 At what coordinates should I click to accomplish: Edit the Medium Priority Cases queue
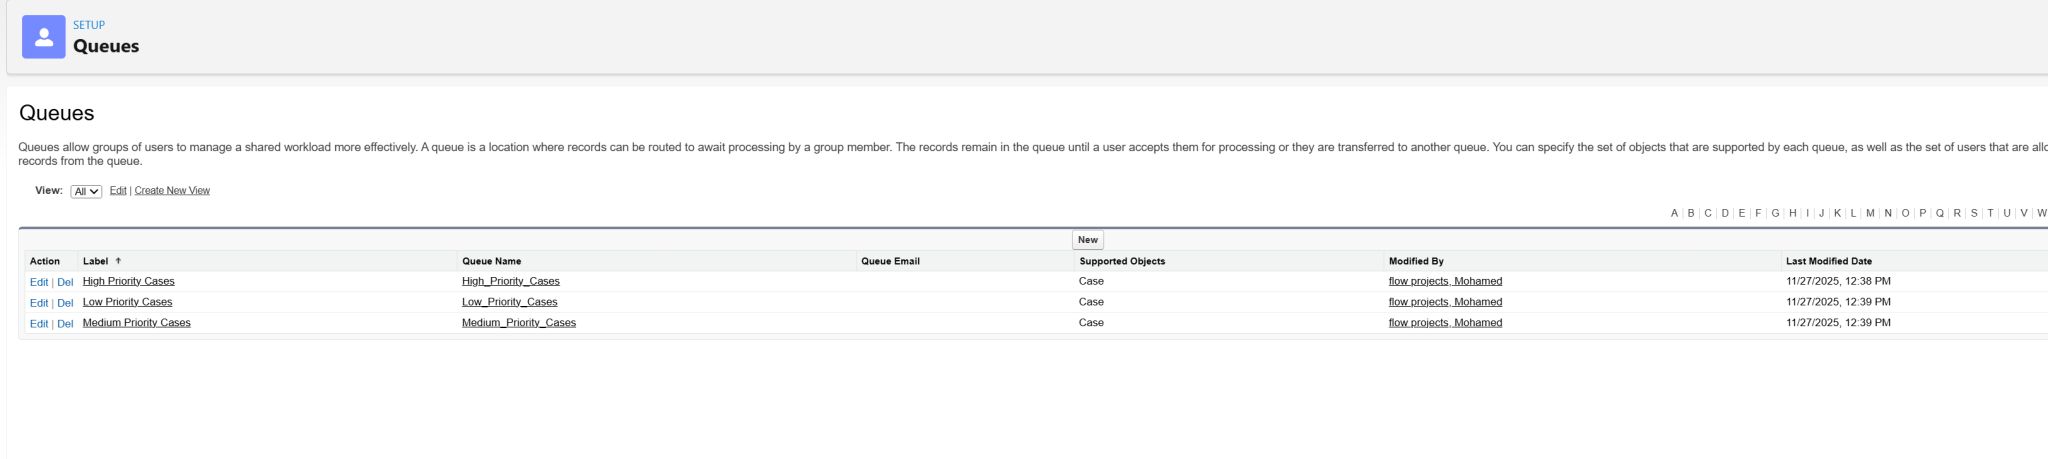point(39,324)
